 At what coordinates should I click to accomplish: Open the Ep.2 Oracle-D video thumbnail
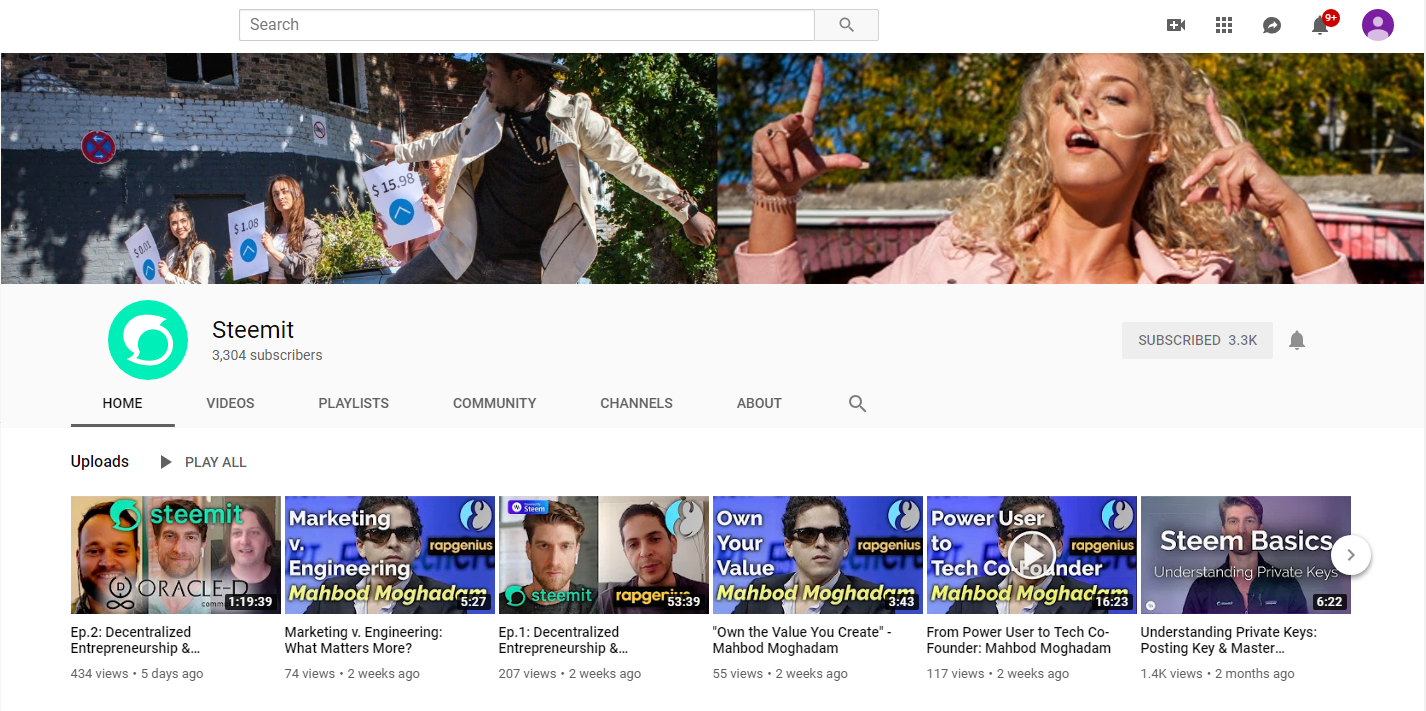176,555
